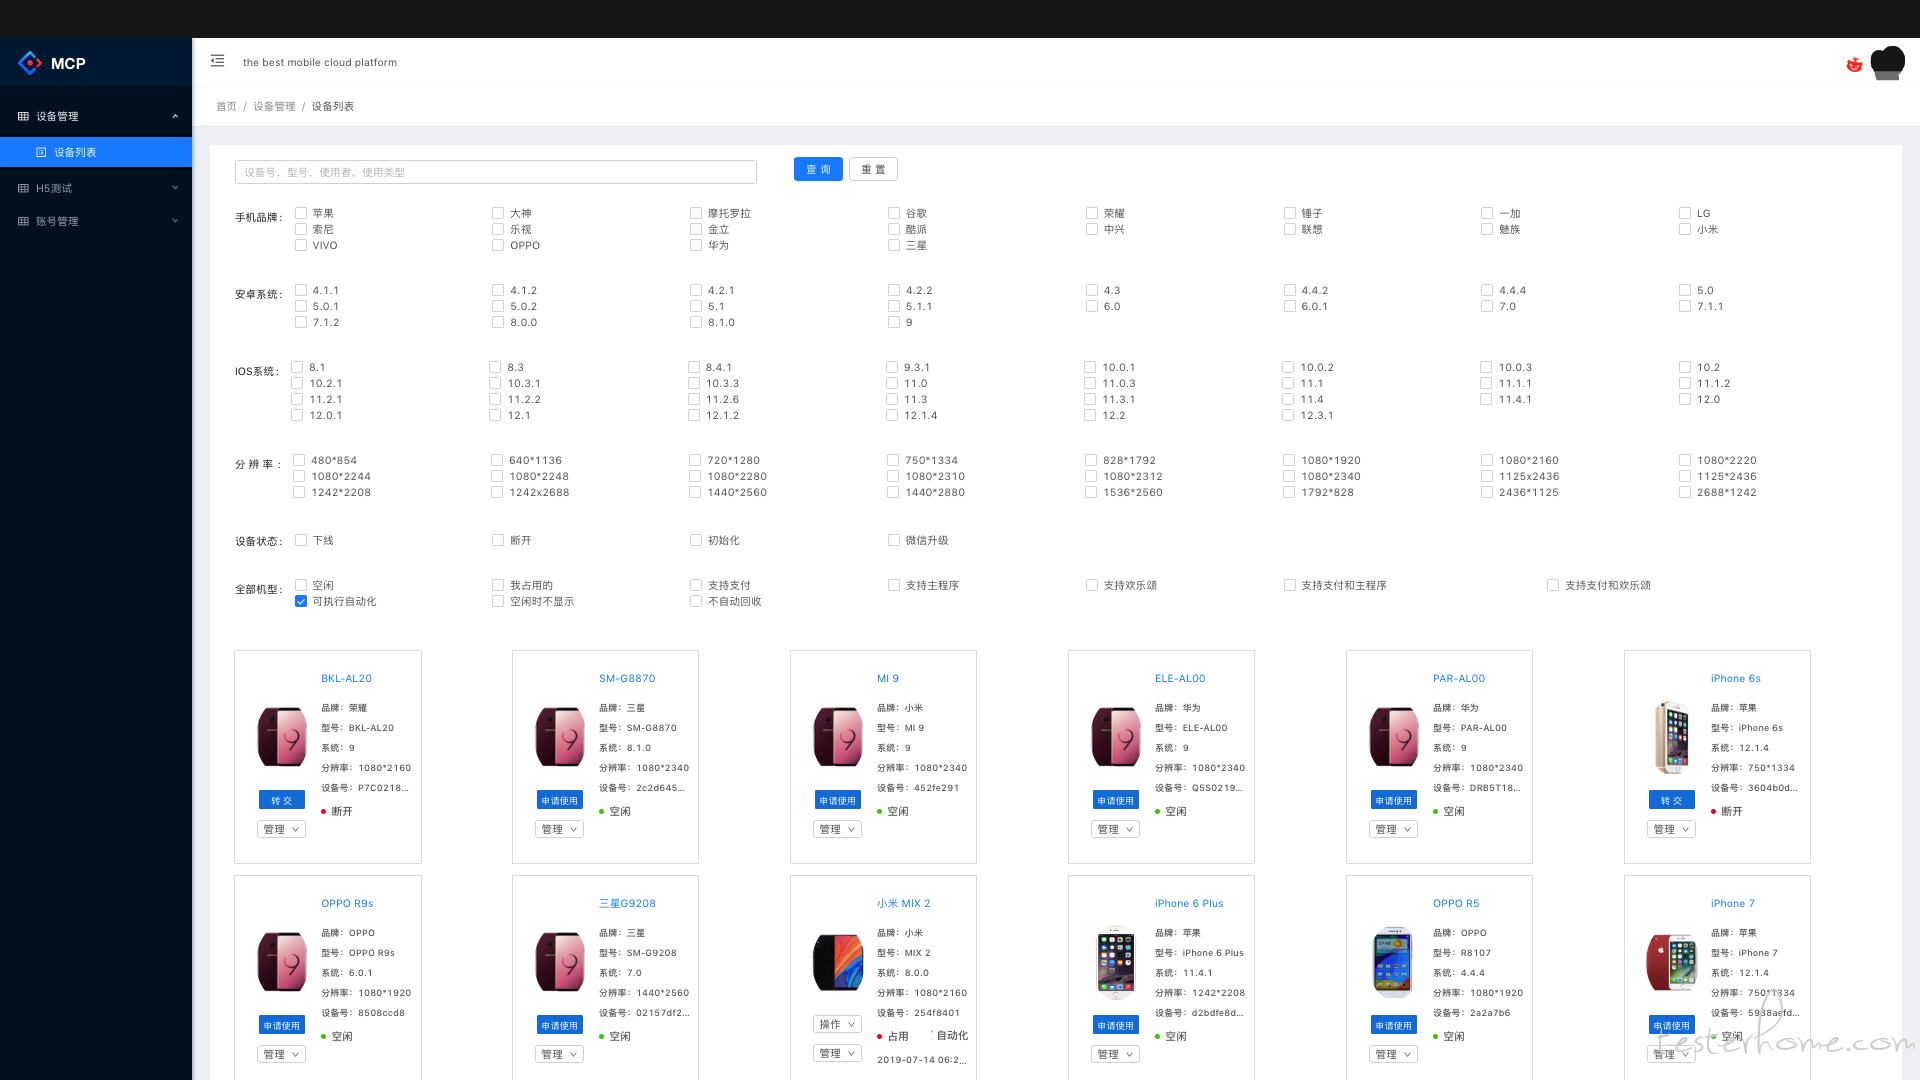Select 设备列表 in the sidebar

96,152
